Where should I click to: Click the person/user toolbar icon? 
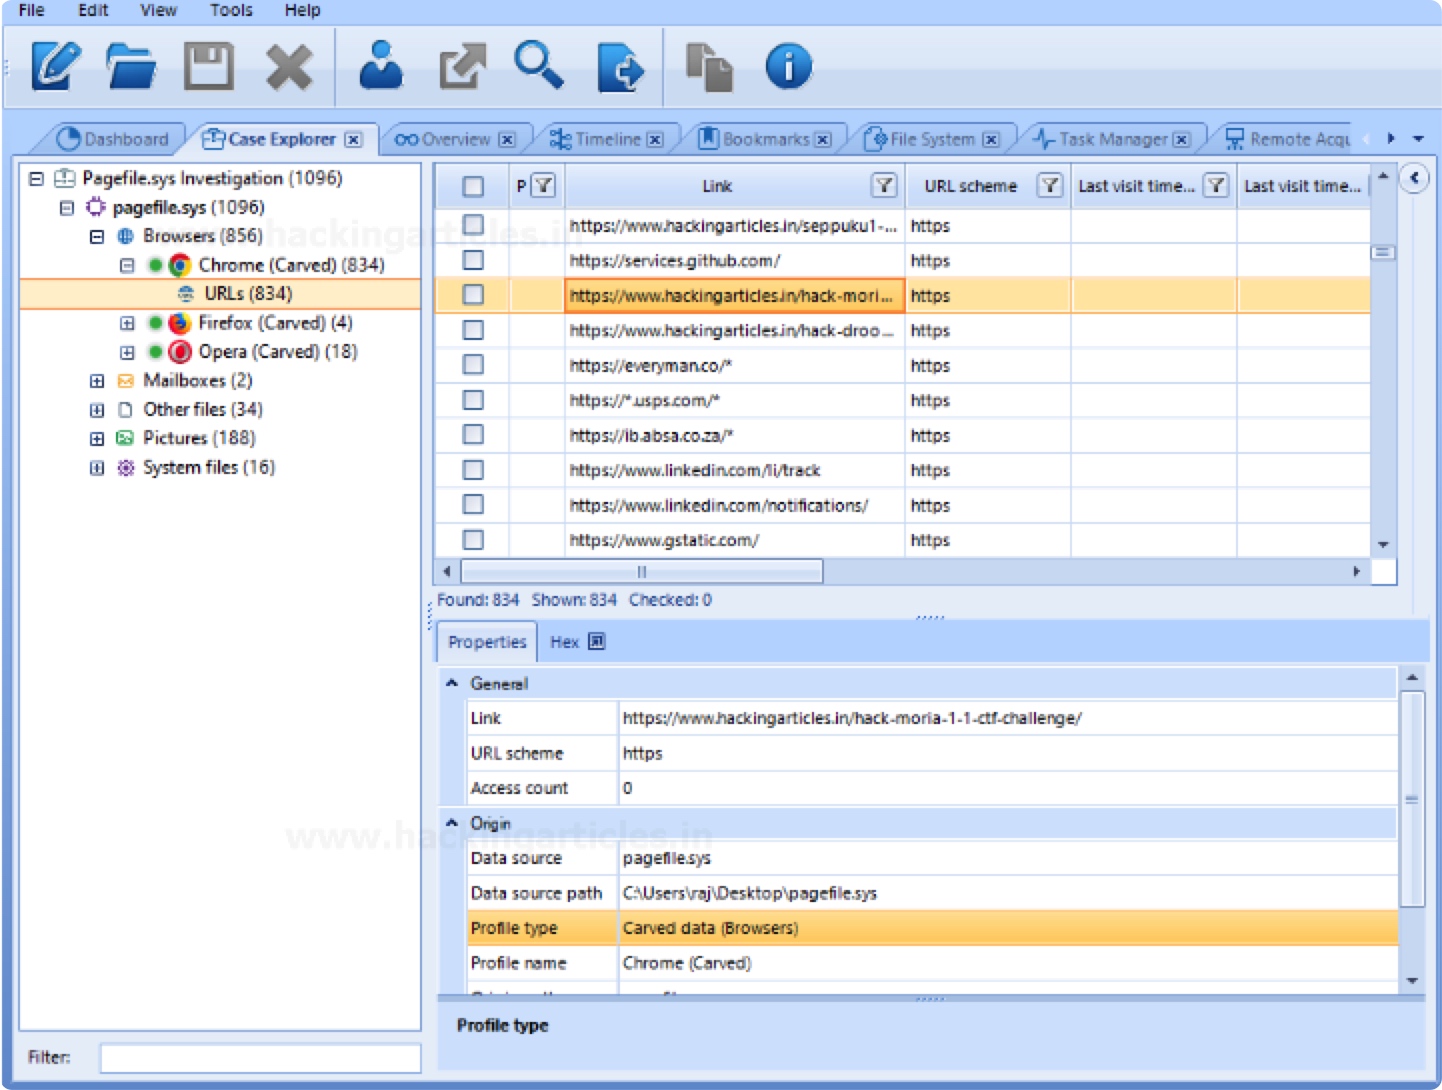point(381,66)
